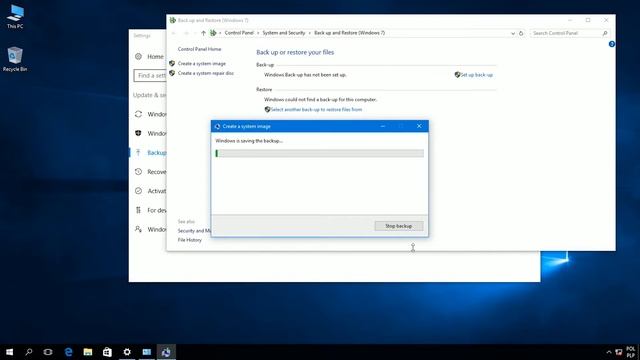Screen dimensions: 640x360
Task: Click Forward button in Control Panel window
Action: (186, 33)
